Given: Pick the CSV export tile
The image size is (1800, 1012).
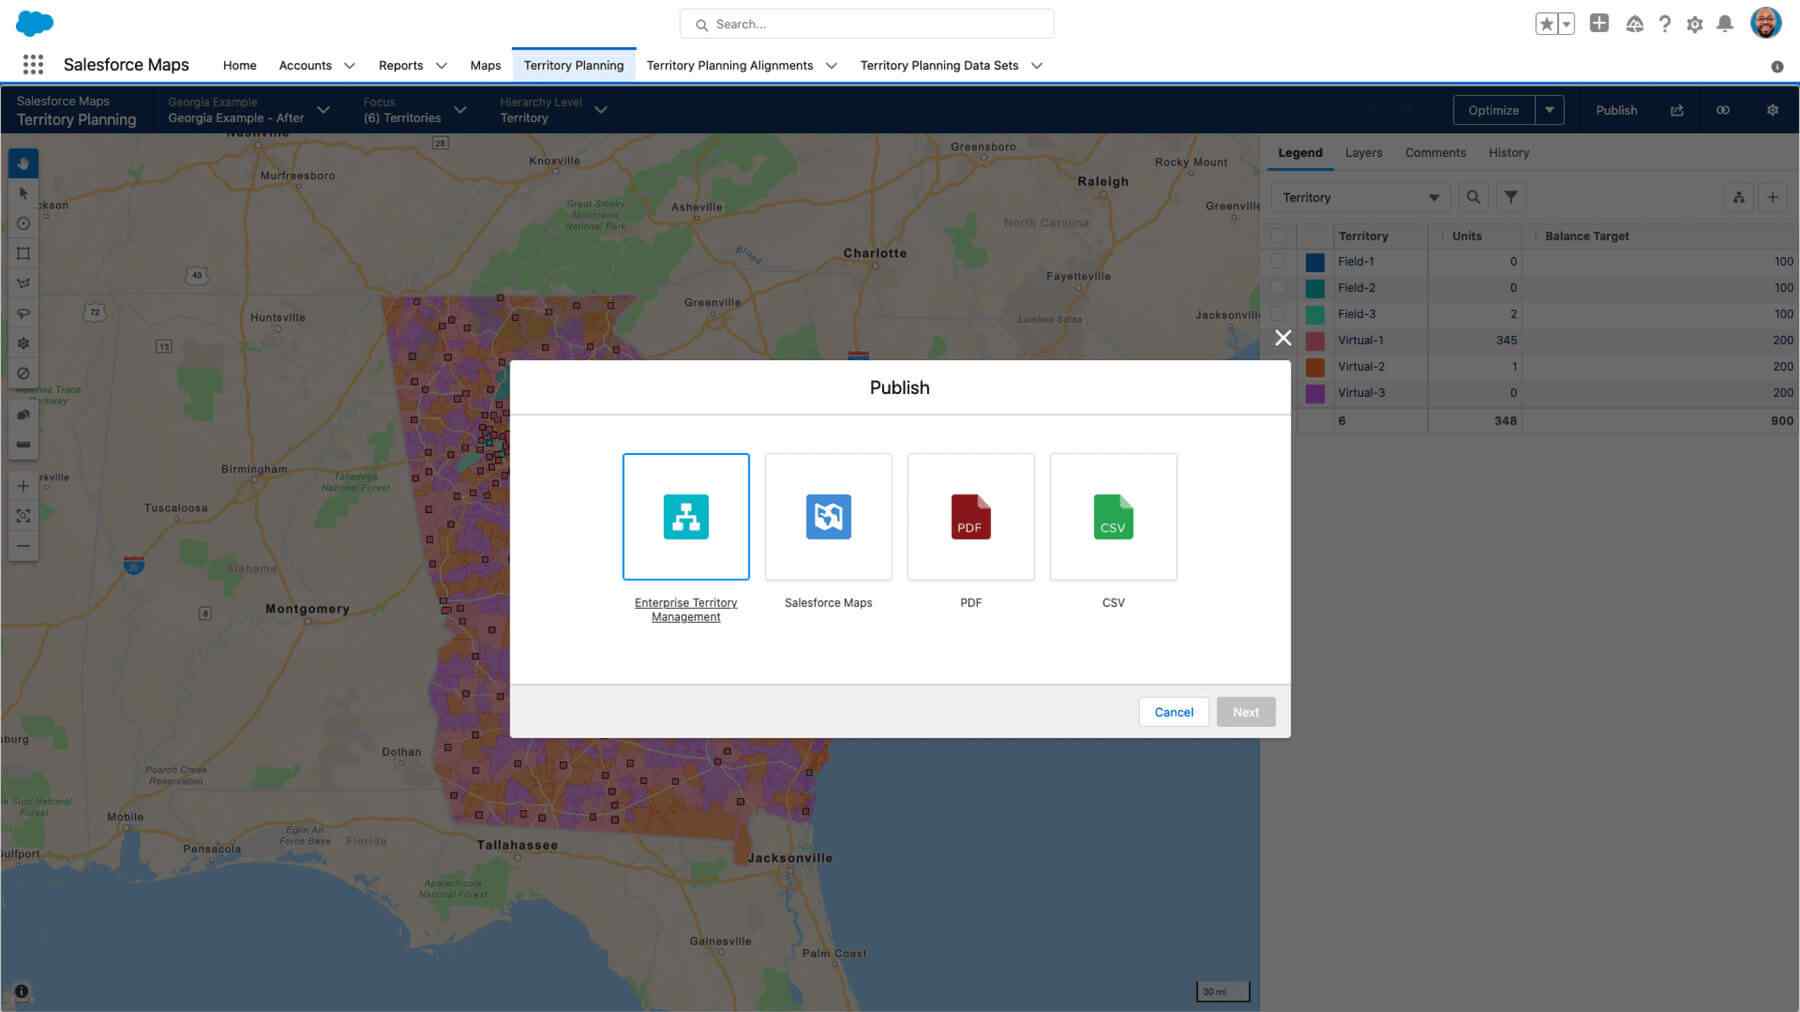Looking at the screenshot, I should [1113, 517].
